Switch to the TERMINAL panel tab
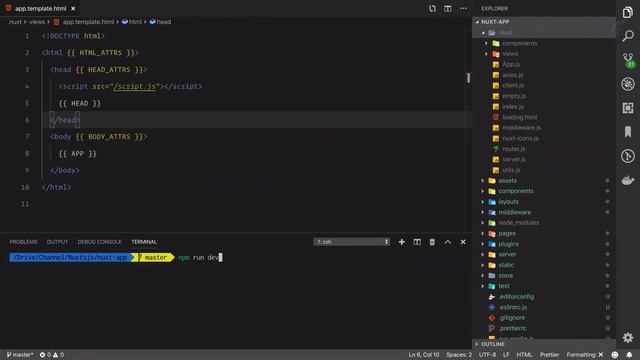Screen dimensions: 640x360 144,242
